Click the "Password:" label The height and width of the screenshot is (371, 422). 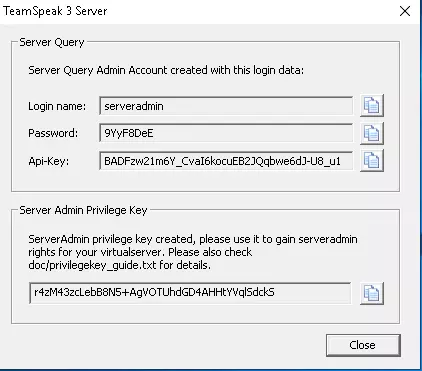pyautogui.click(x=53, y=133)
